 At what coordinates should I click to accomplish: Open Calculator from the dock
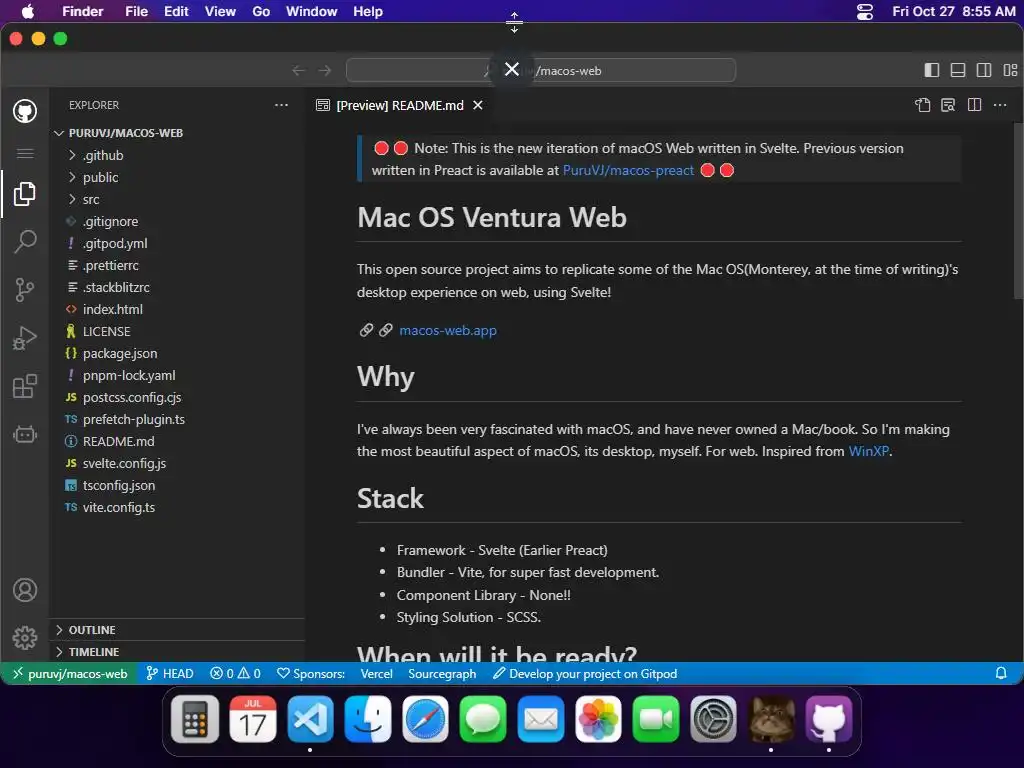click(195, 720)
